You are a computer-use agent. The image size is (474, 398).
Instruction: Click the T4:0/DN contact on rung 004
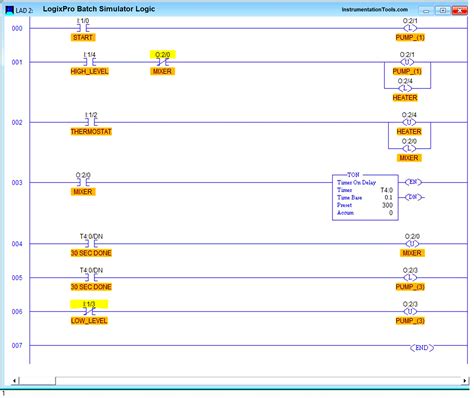point(91,244)
